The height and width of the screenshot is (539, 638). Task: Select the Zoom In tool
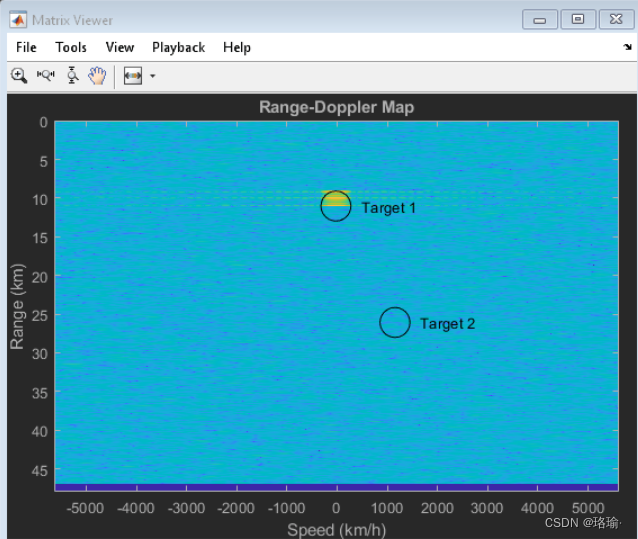(x=19, y=76)
